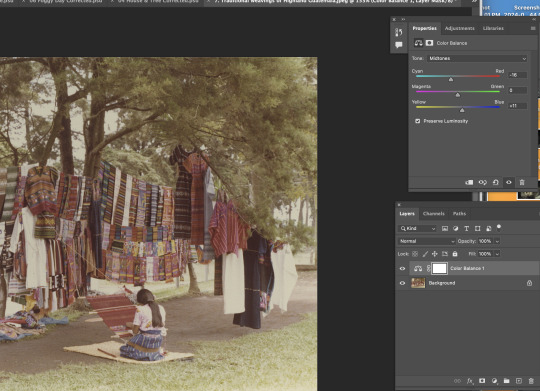Switch to the Adjustments tab
The height and width of the screenshot is (391, 540).
[459, 28]
